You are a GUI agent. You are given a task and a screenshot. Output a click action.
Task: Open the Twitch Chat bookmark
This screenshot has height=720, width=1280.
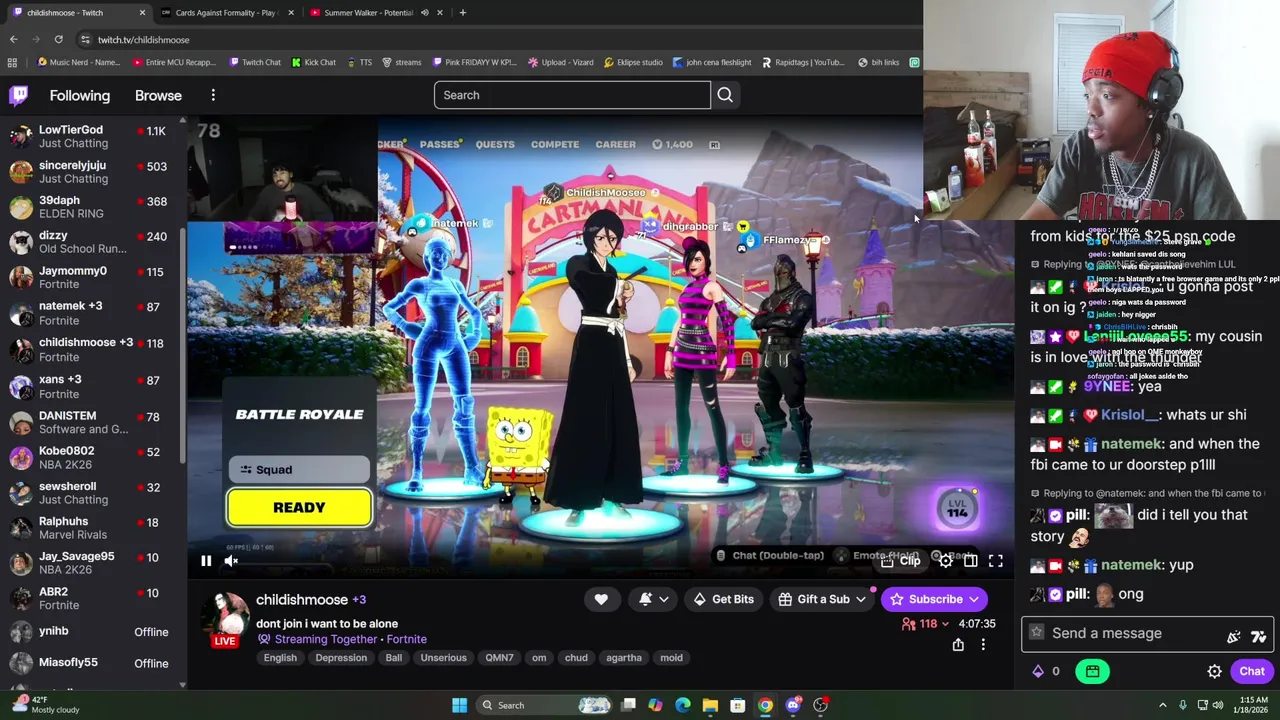pos(255,62)
